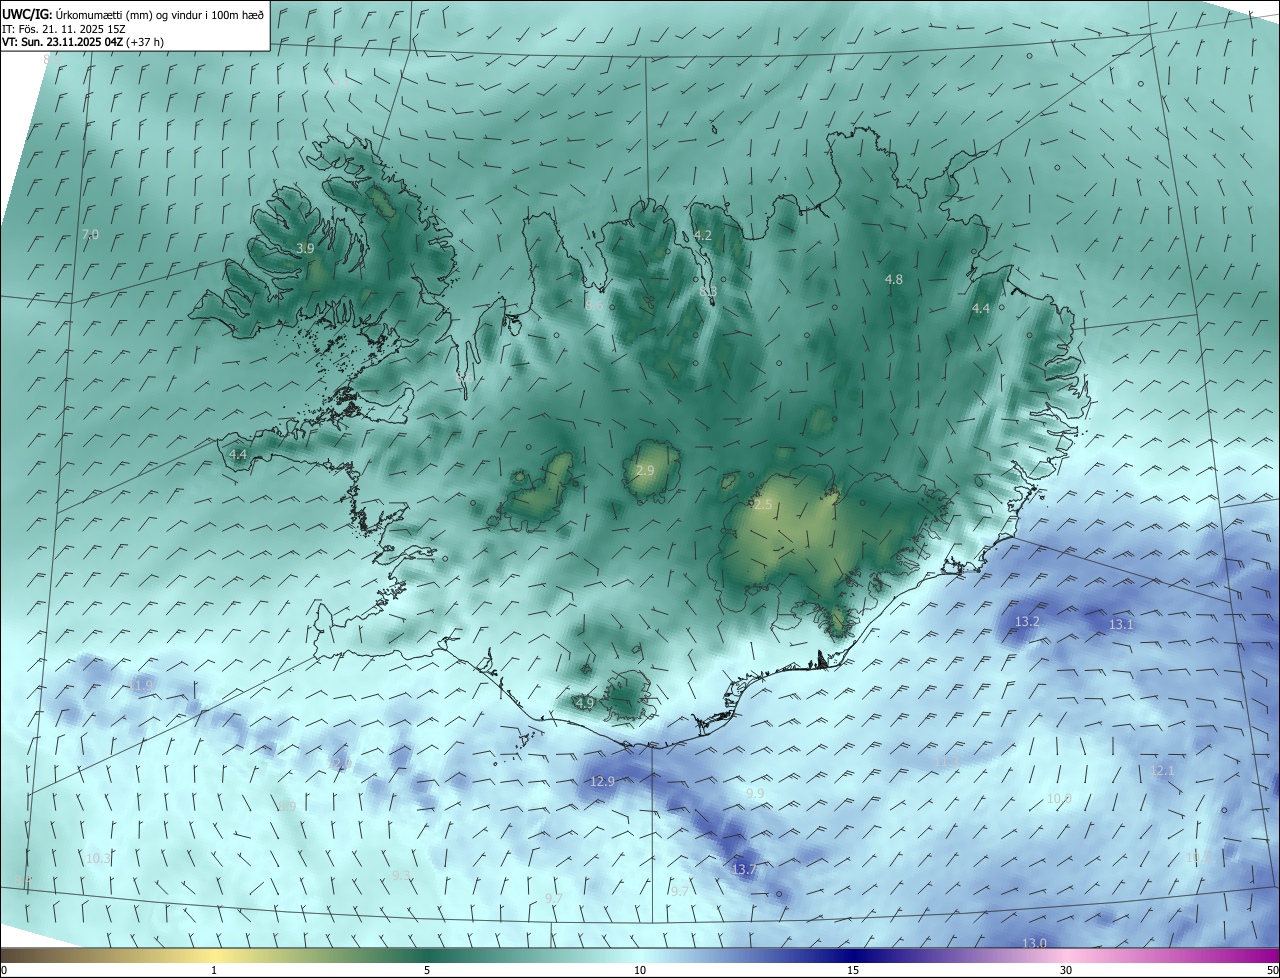
Task: Select the 2.5 label on Vatnajökull glacier
Action: pyautogui.click(x=763, y=505)
